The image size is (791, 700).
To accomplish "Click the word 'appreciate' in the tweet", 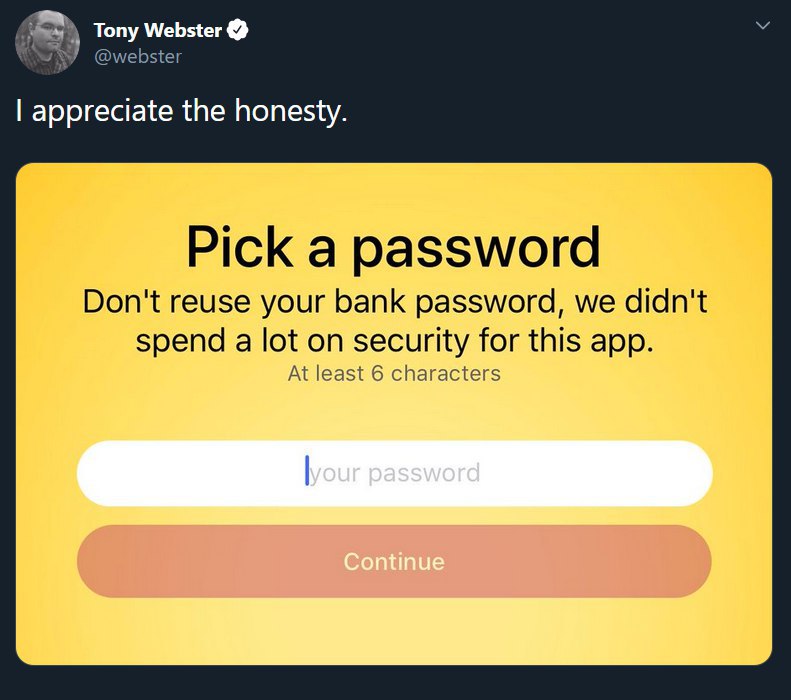I will click(102, 112).
